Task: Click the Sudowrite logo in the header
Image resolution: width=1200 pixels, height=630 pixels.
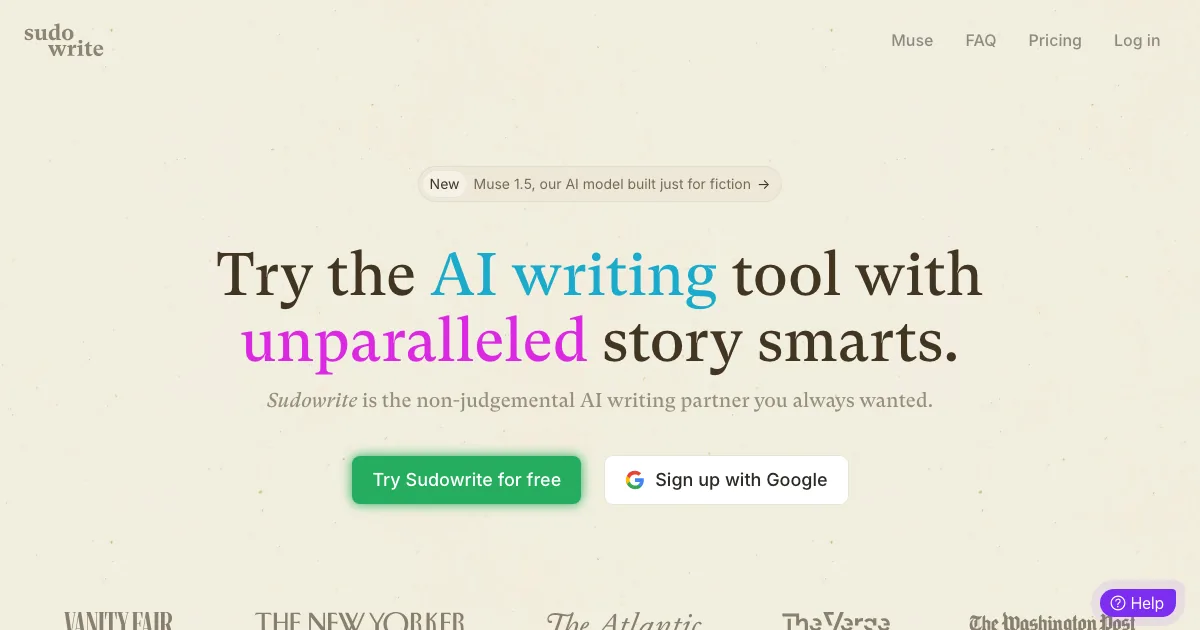Action: pyautogui.click(x=64, y=40)
